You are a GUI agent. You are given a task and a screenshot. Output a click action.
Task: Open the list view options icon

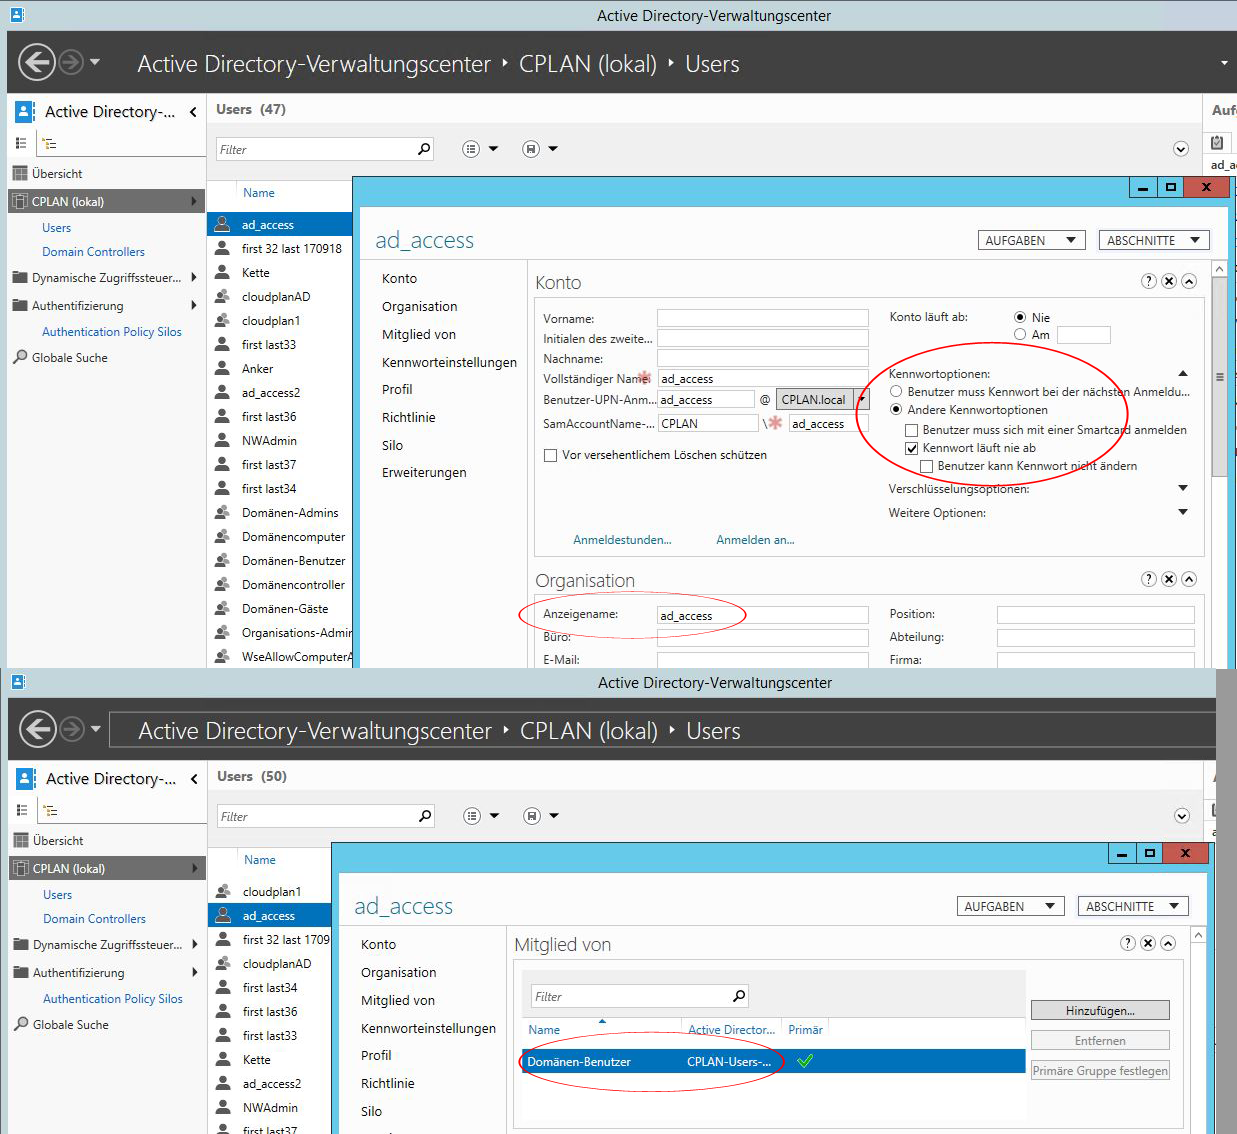coord(470,148)
